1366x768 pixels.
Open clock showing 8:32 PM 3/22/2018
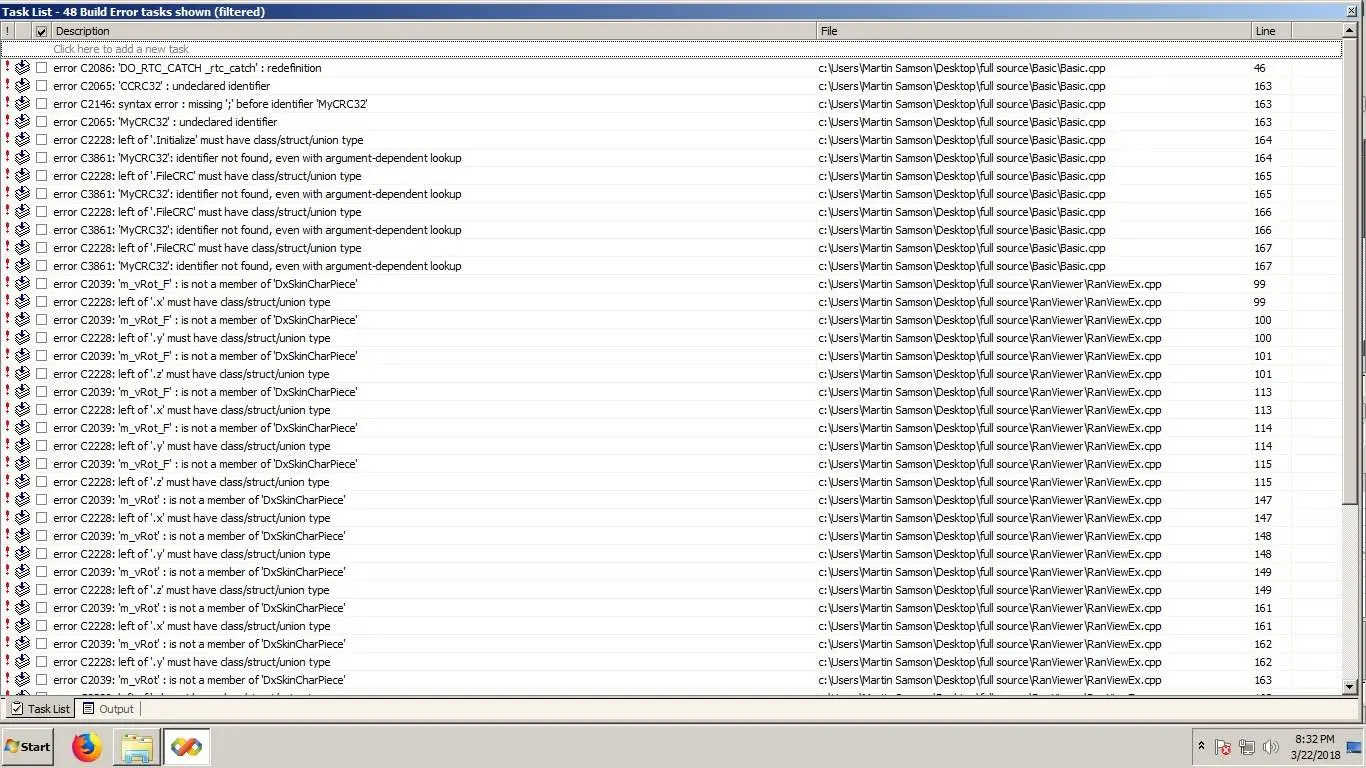coord(1313,747)
